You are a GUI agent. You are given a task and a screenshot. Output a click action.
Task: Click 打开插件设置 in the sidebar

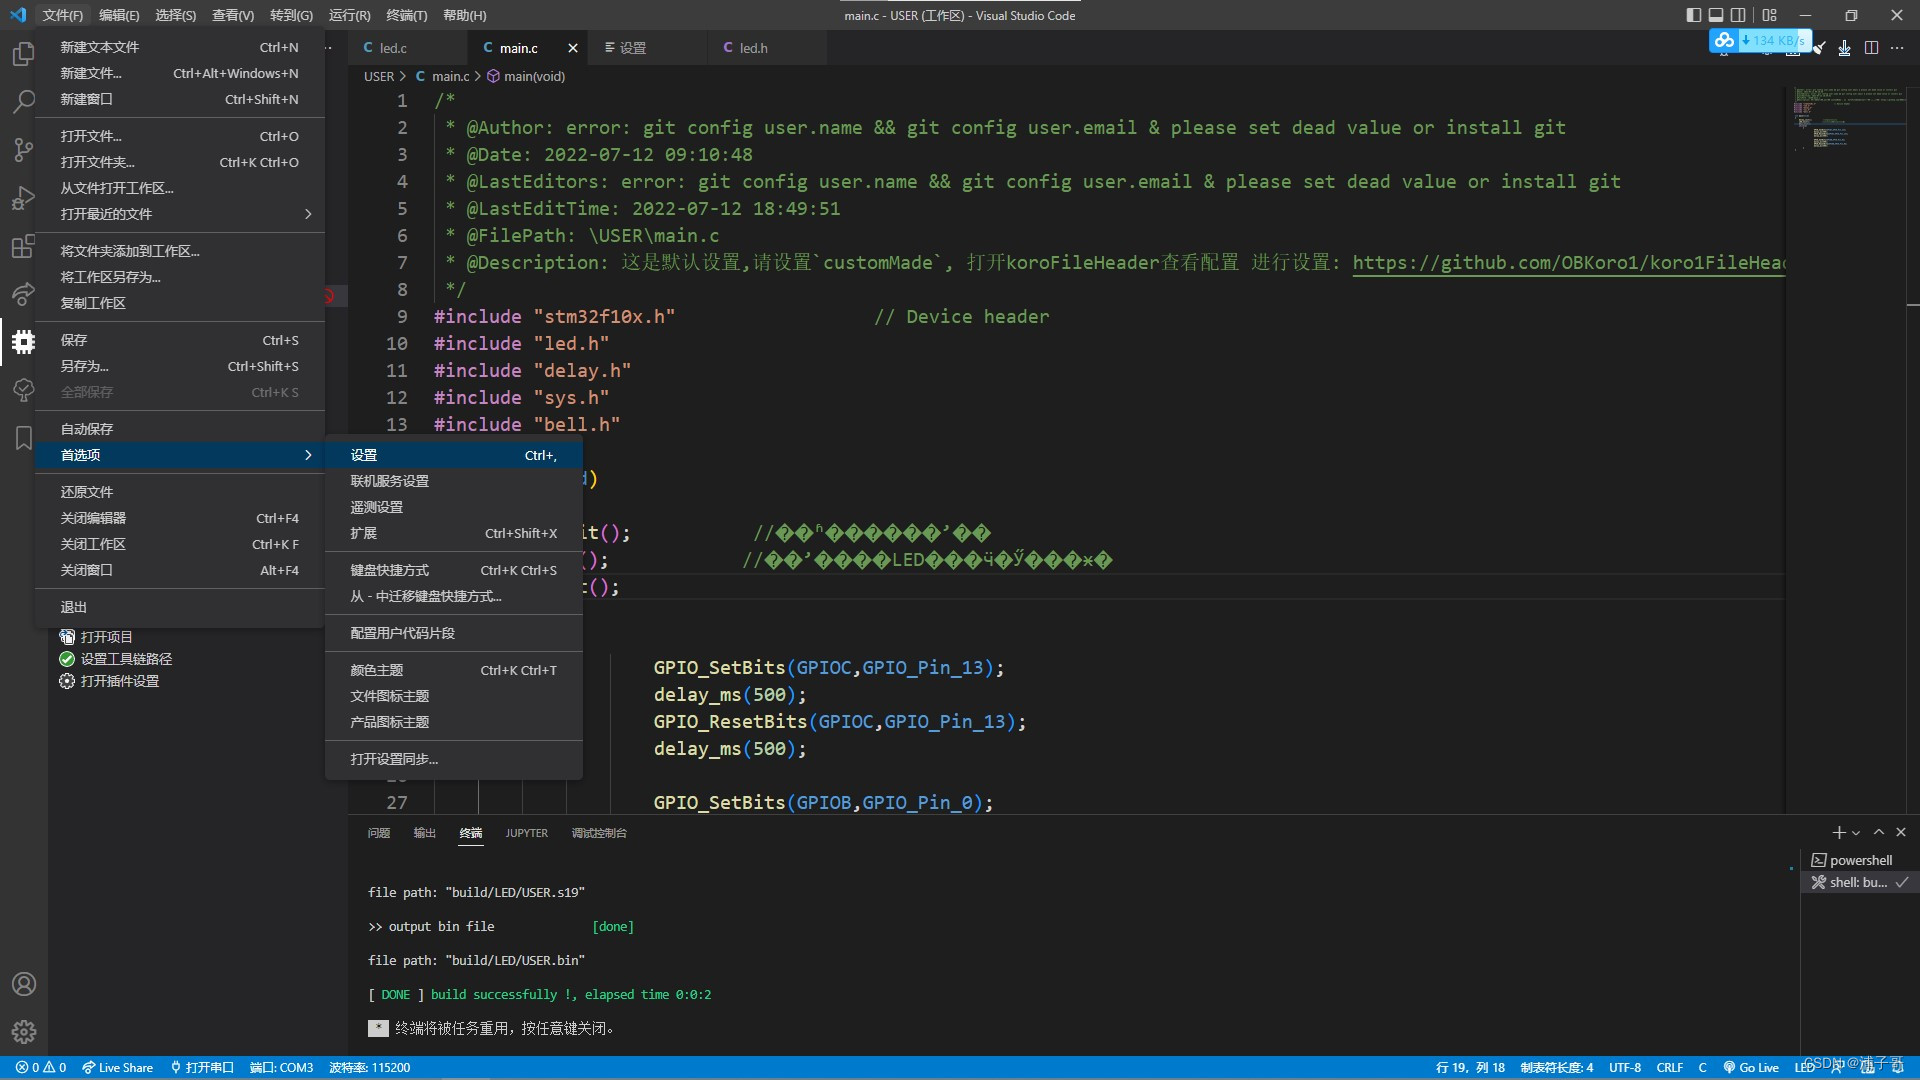pos(119,681)
